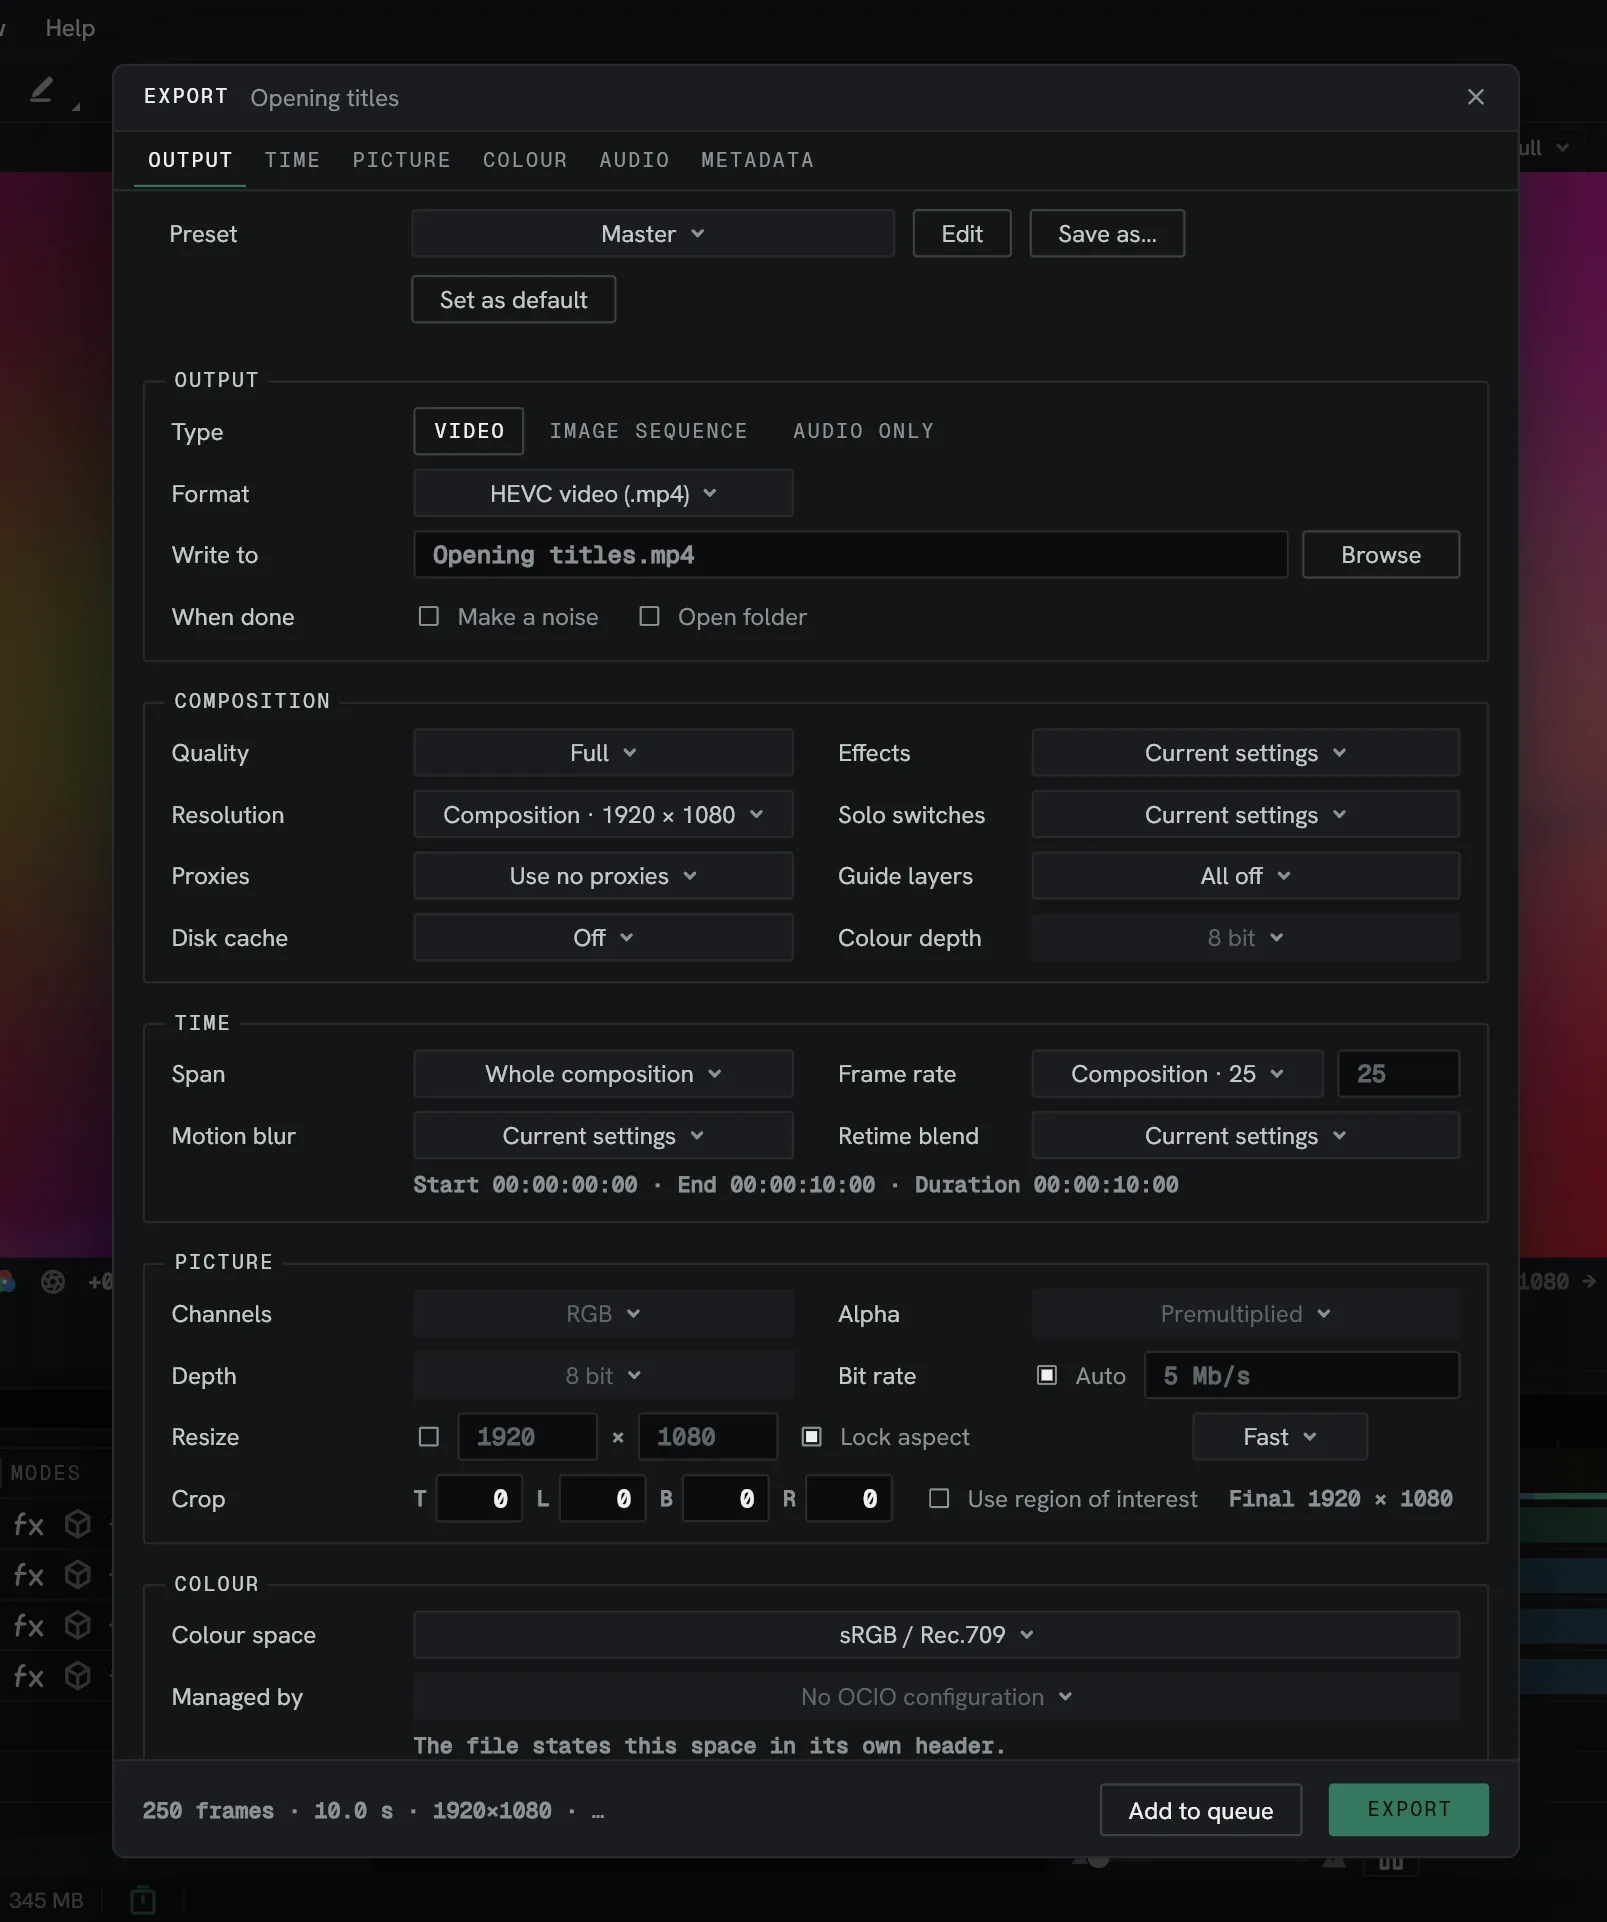The height and width of the screenshot is (1922, 1607).
Task: Click the Edit preset button
Action: point(962,234)
